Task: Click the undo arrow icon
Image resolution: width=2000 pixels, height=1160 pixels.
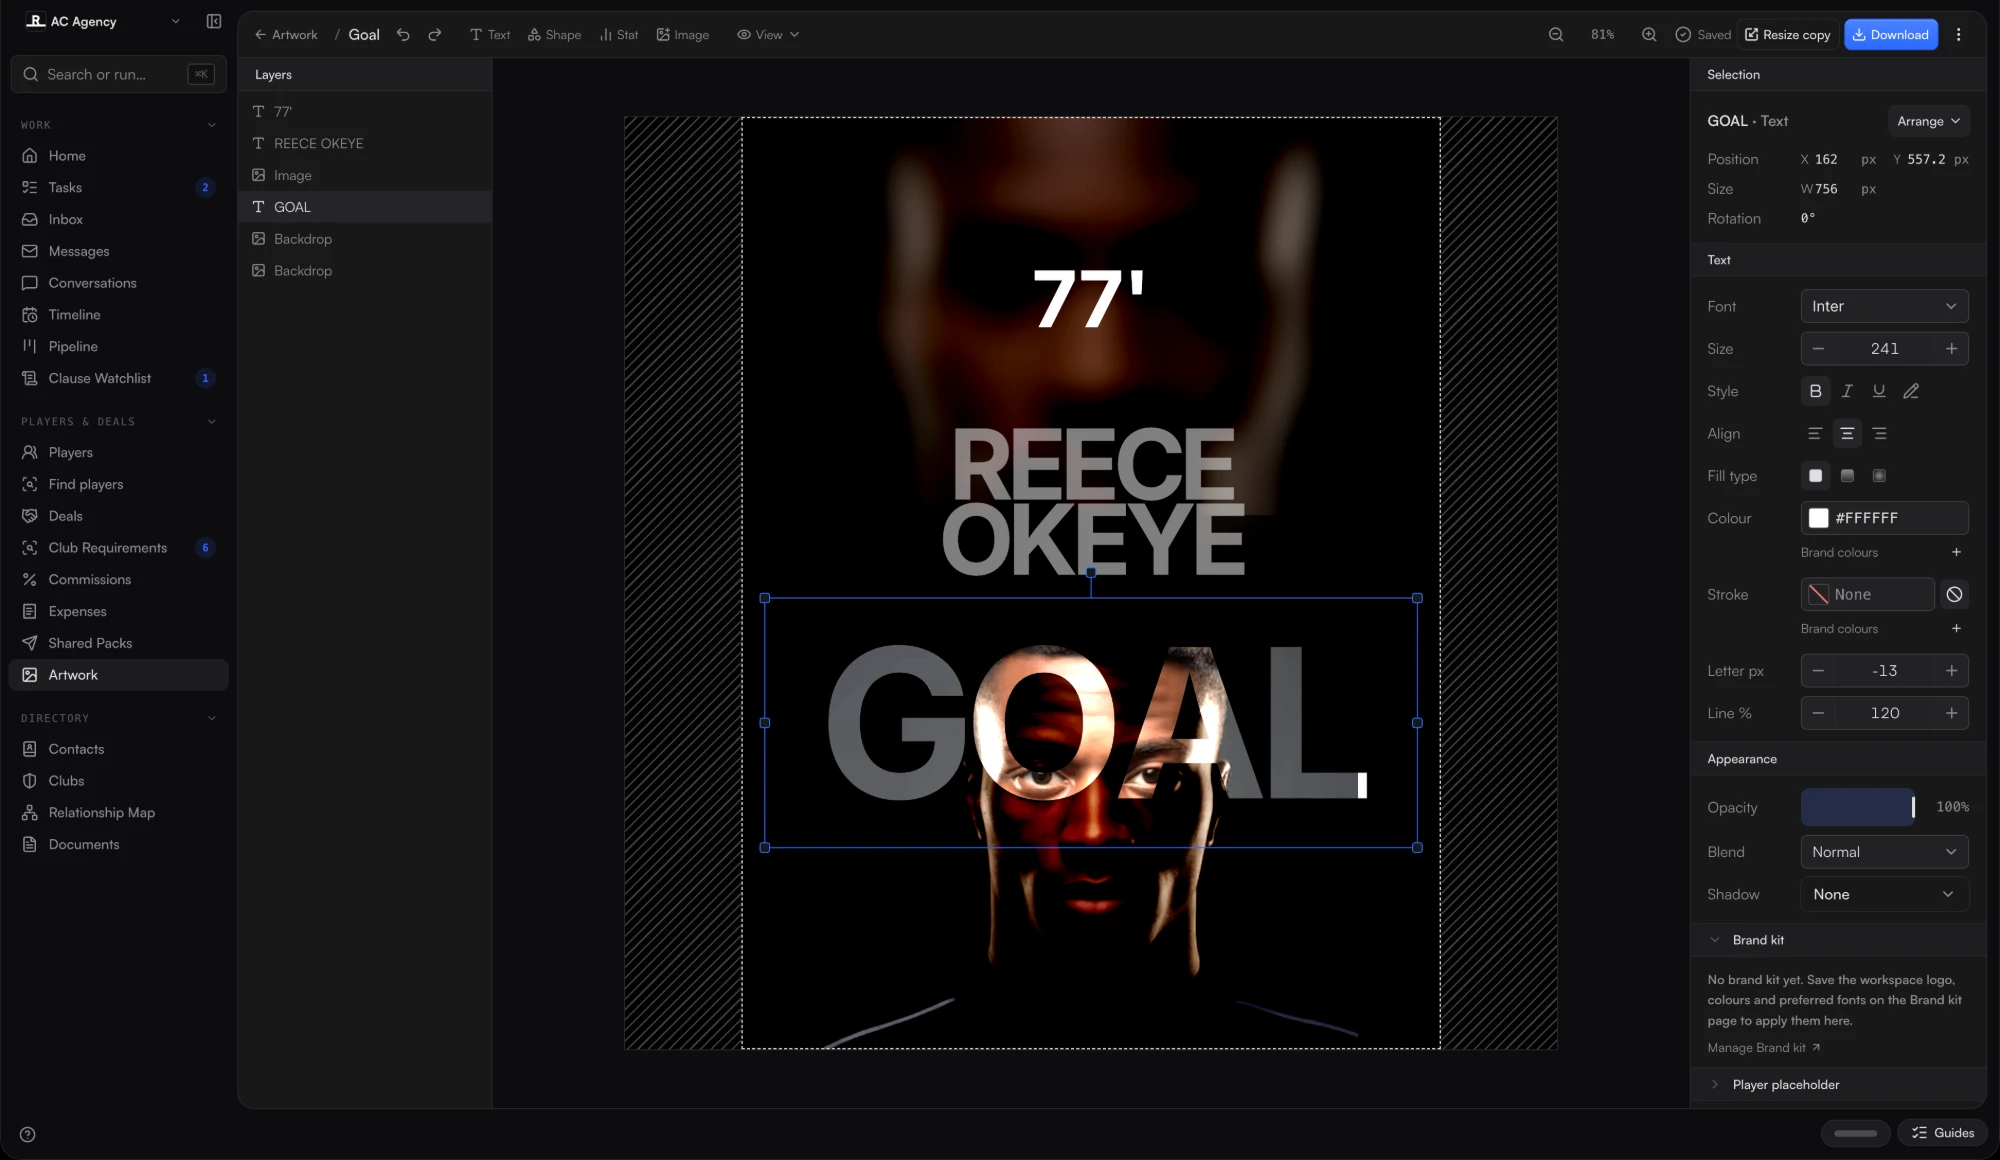Action: point(403,34)
